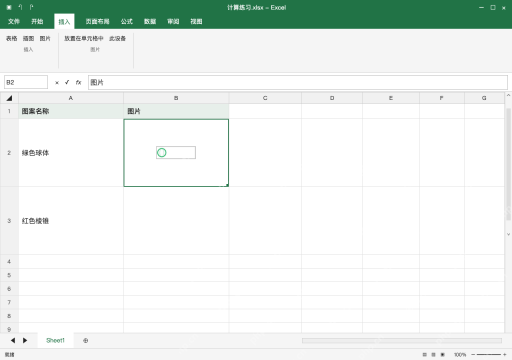Click the 图片 button in insert group
Viewport: 512px width, 360px height.
point(45,39)
